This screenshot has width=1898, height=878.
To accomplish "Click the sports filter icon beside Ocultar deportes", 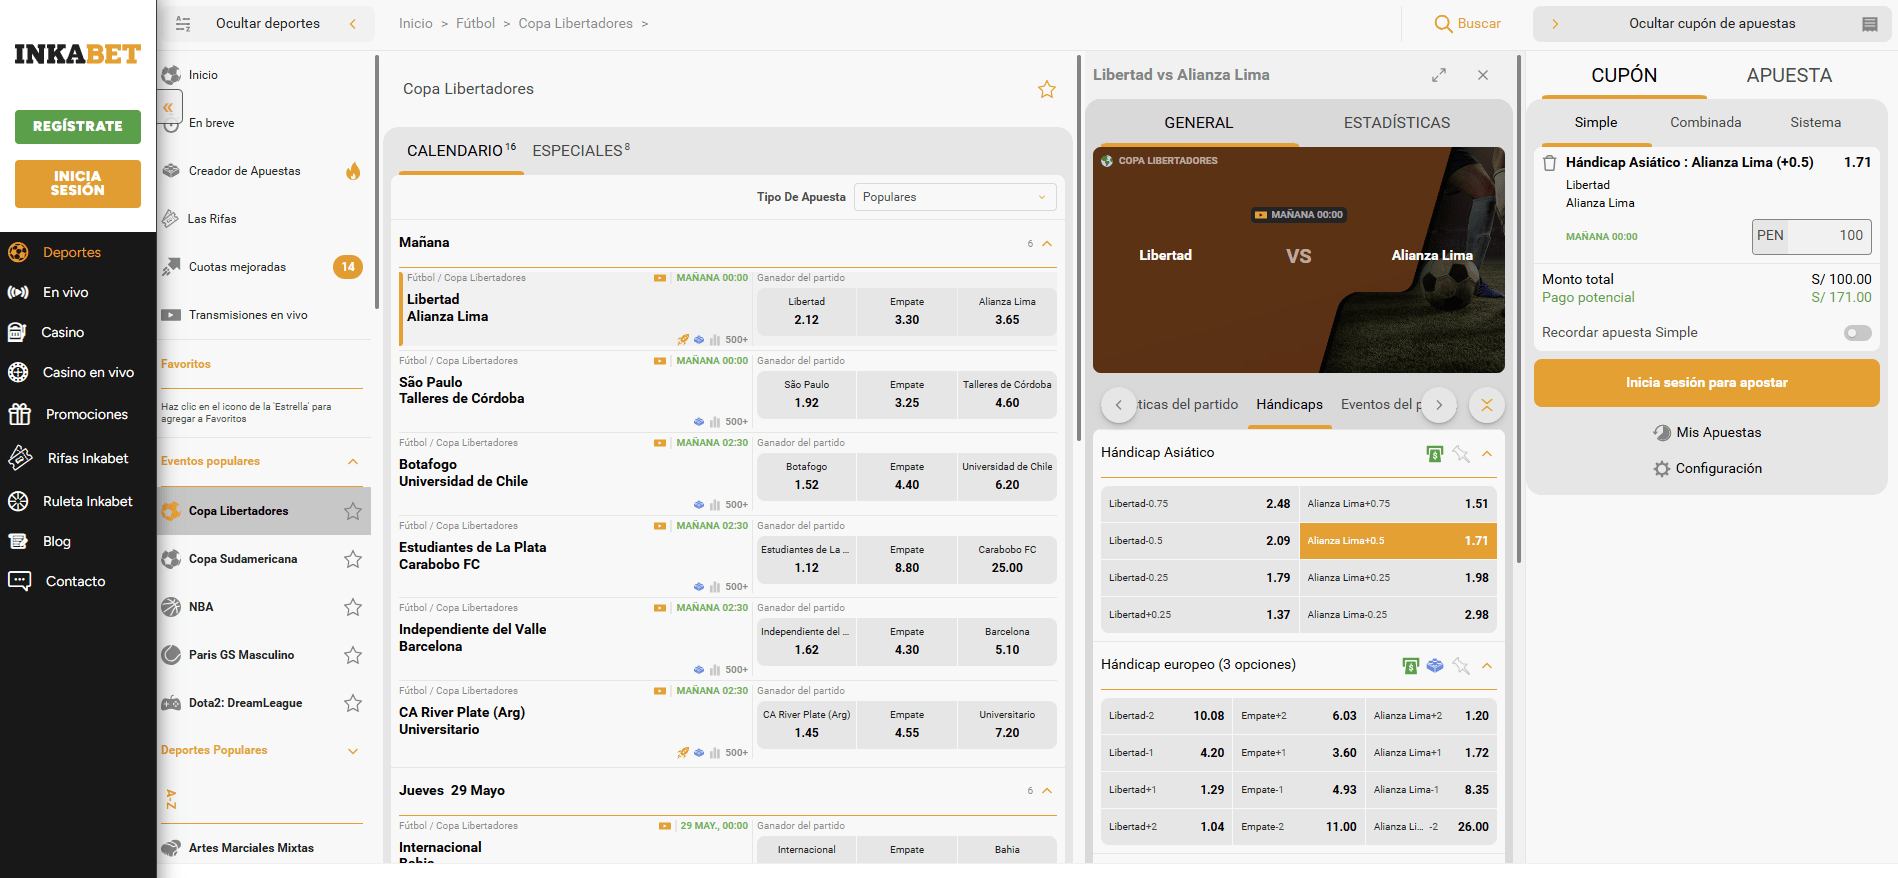I will (183, 24).
